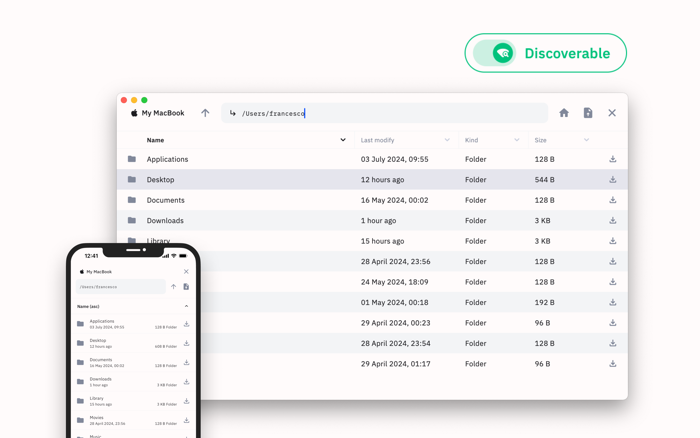Tap the up arrow in phone app
Image resolution: width=700 pixels, height=438 pixels.
tap(173, 287)
